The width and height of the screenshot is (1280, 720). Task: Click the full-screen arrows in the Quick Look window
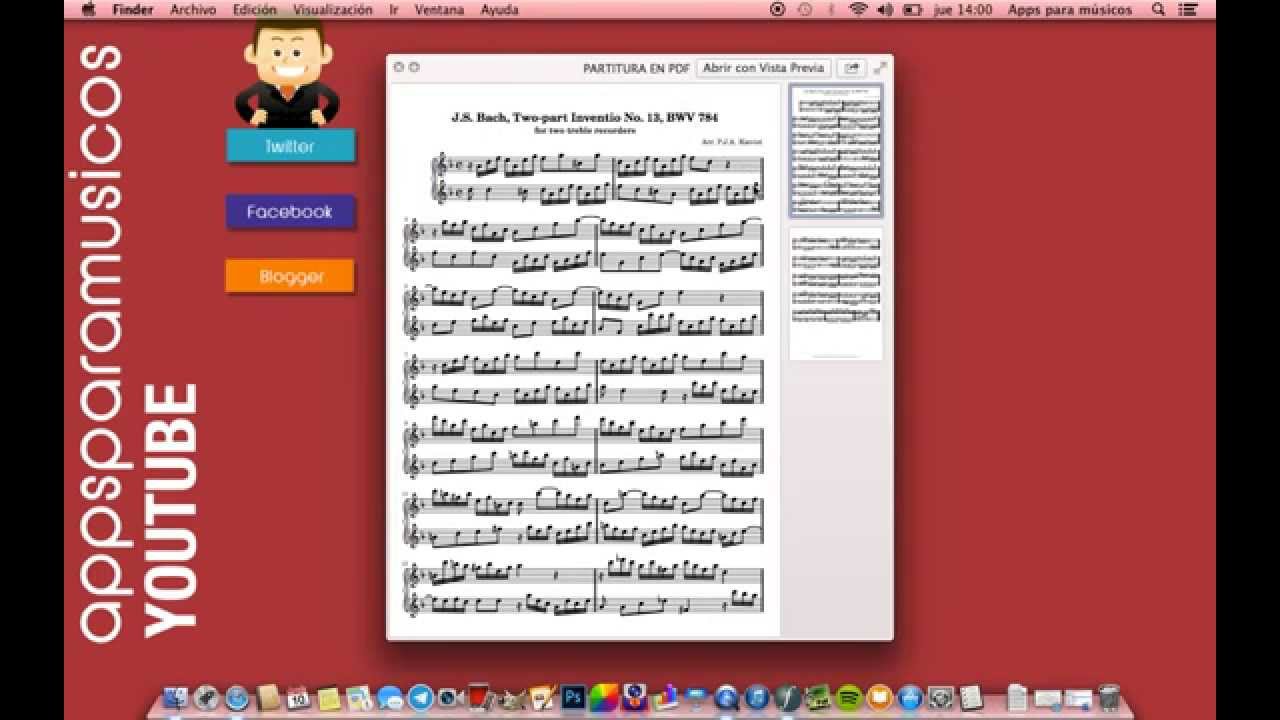(880, 68)
